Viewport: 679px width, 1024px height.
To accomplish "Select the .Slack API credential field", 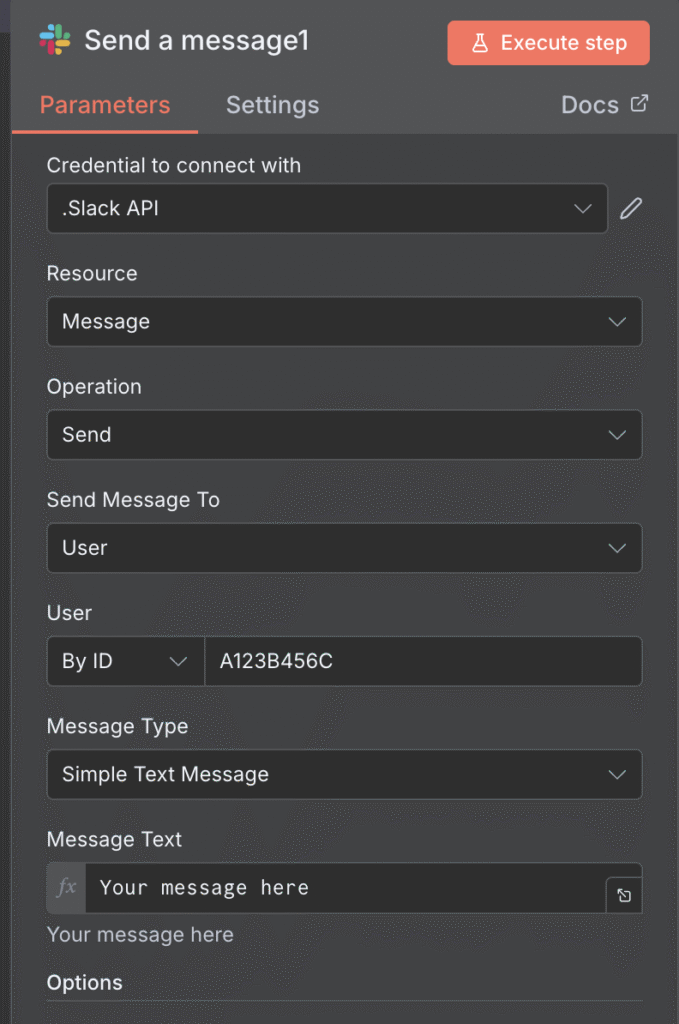I will [300, 208].
